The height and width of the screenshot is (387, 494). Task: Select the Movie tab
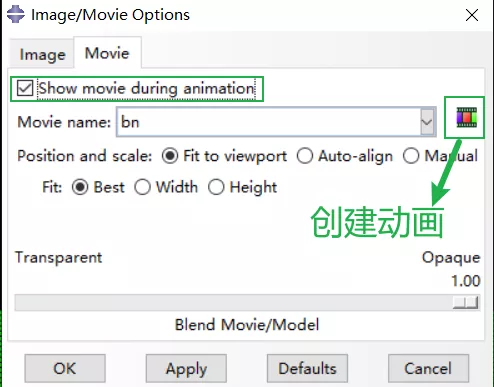(x=107, y=53)
